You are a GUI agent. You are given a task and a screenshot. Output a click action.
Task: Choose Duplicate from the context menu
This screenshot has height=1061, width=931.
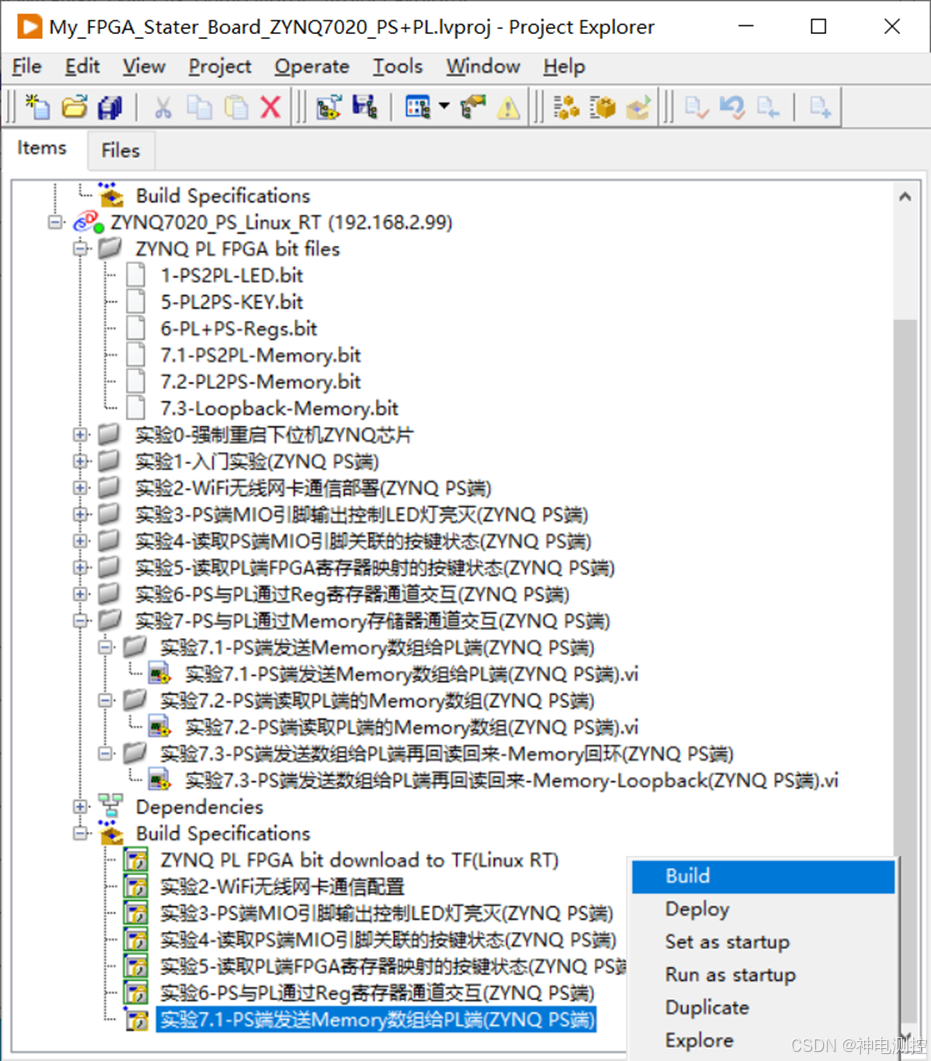(763, 1008)
